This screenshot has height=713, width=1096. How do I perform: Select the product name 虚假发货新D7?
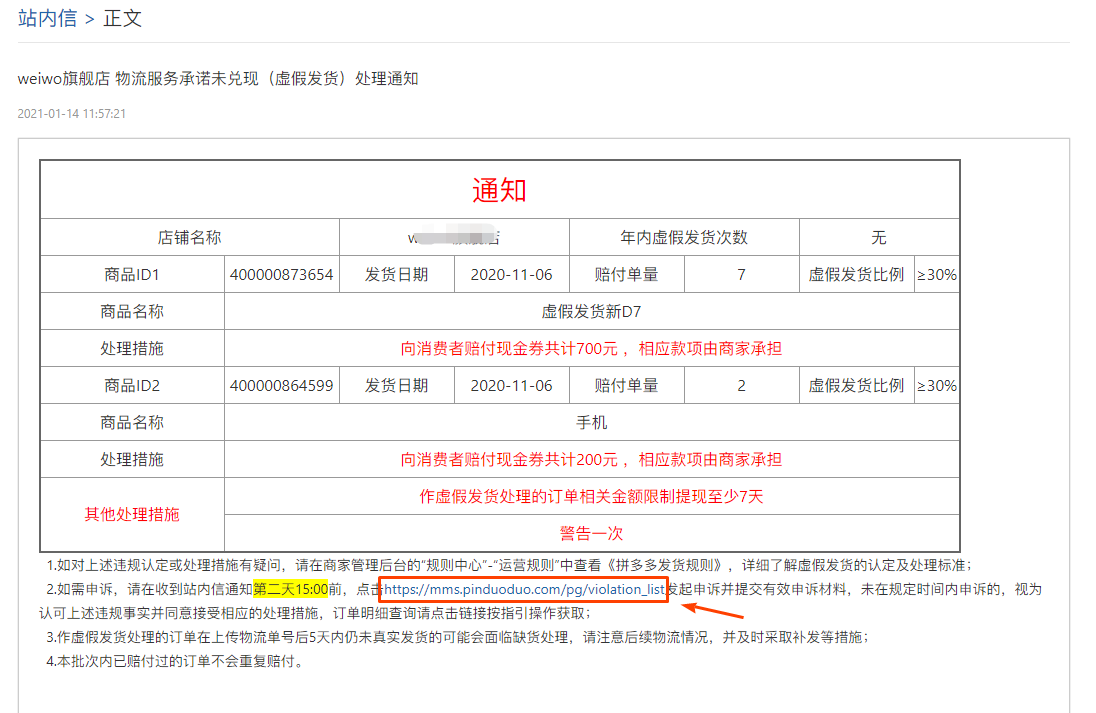tap(591, 311)
